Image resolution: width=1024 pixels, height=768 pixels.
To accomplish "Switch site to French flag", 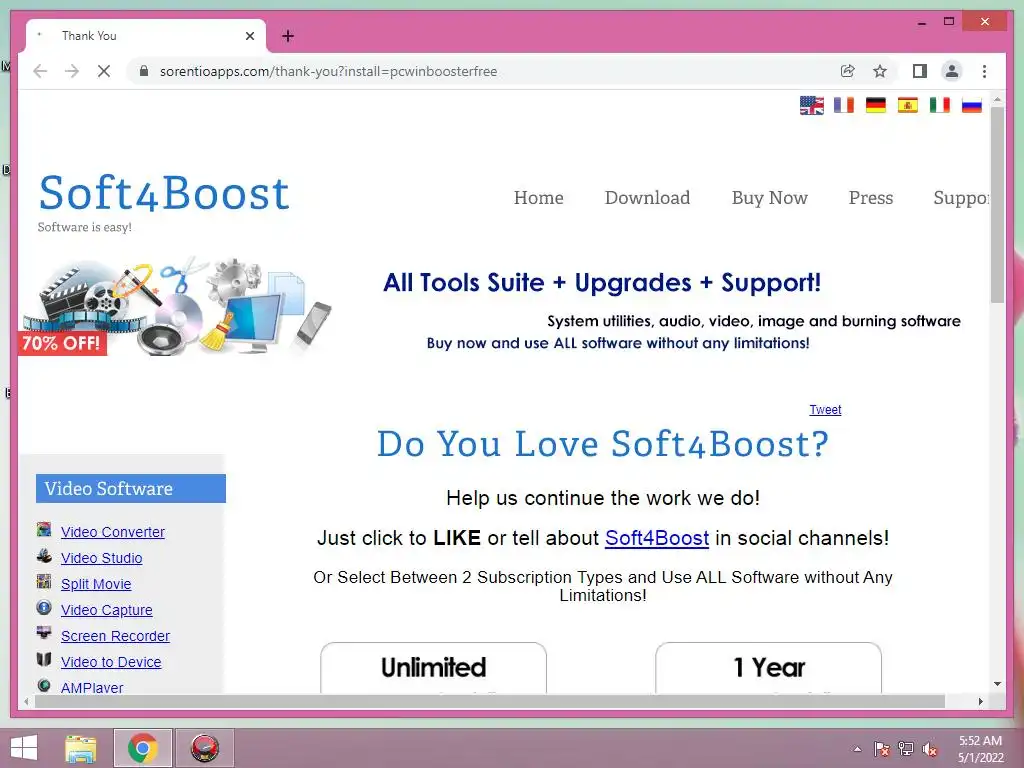I will click(844, 105).
